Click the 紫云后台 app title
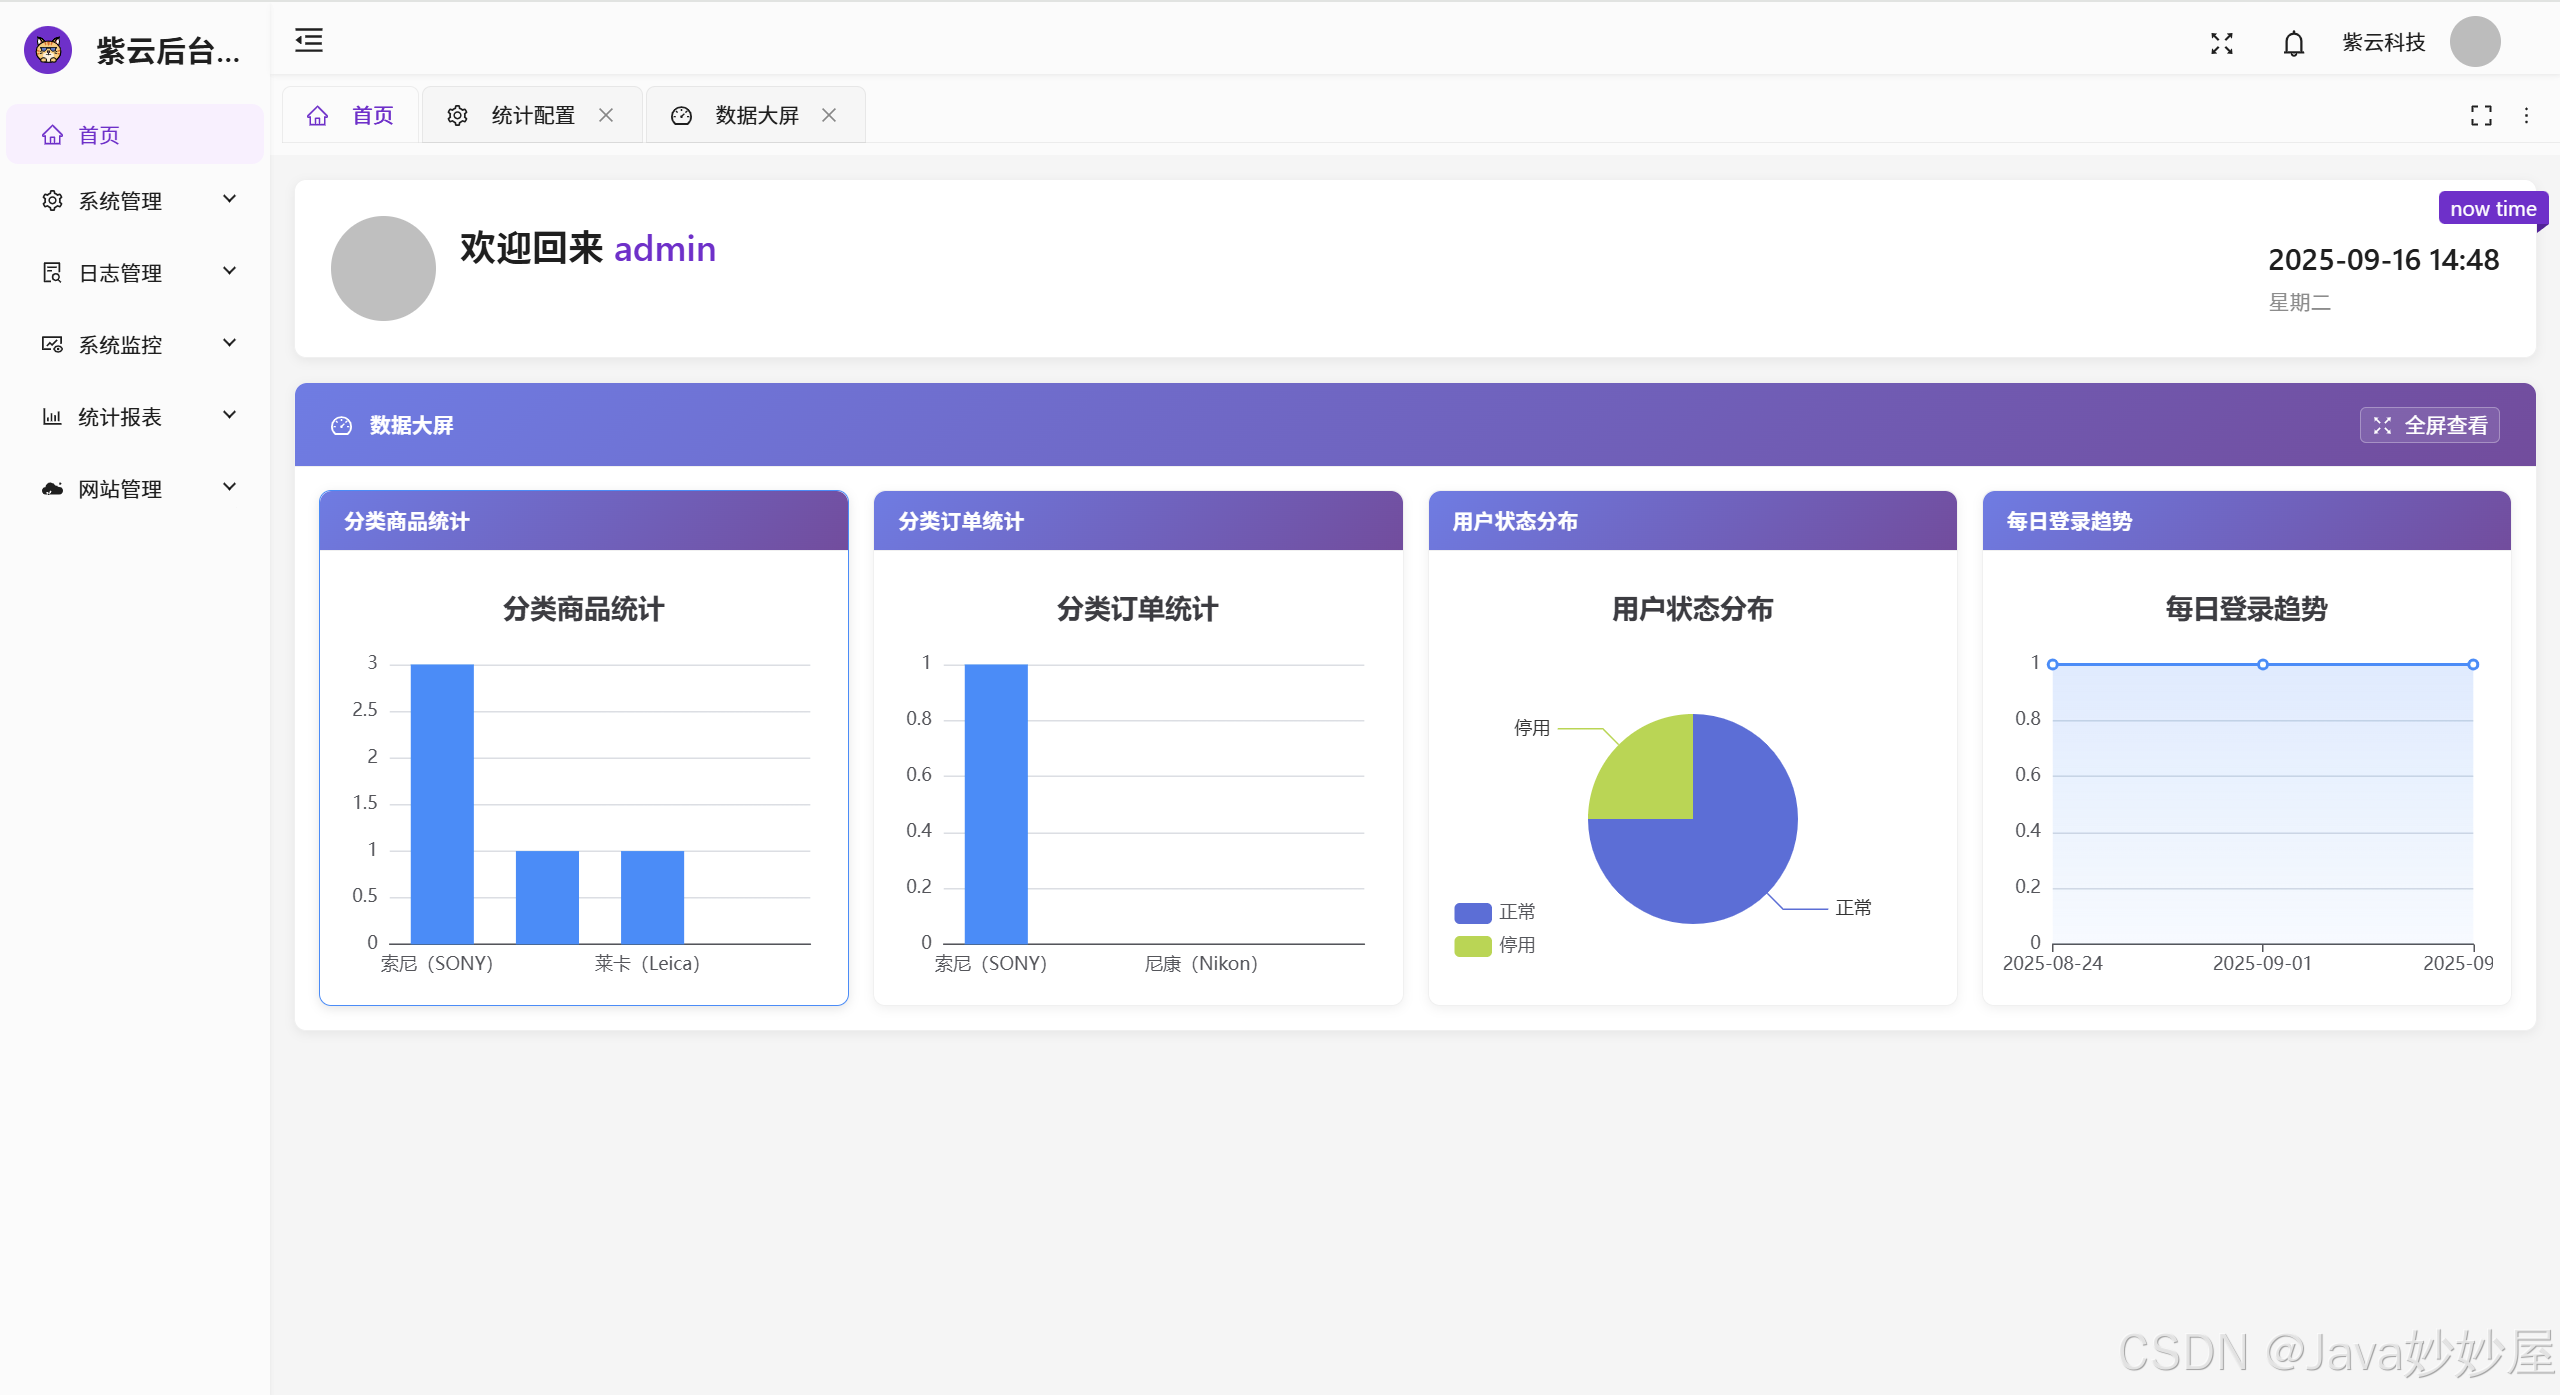This screenshot has height=1395, width=2560. 168,51
